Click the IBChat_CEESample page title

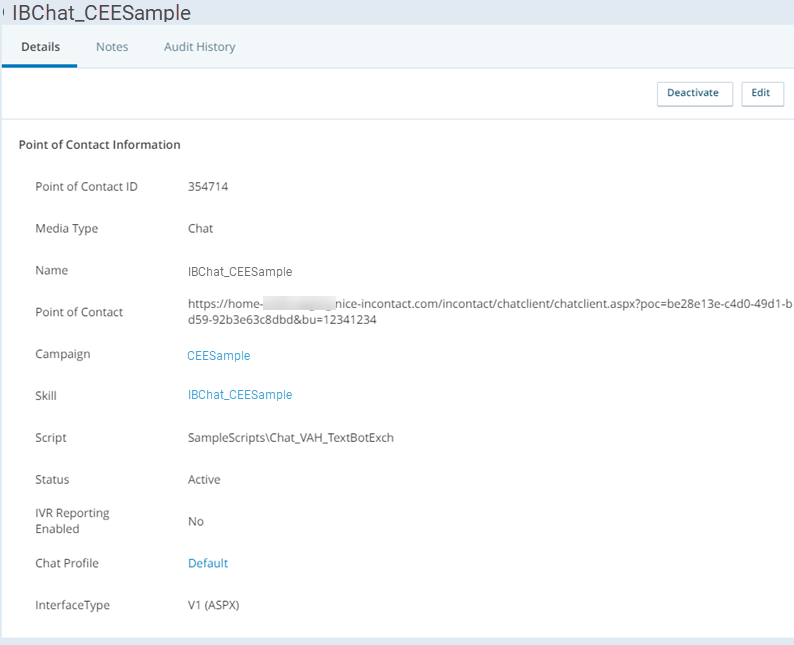(x=101, y=13)
